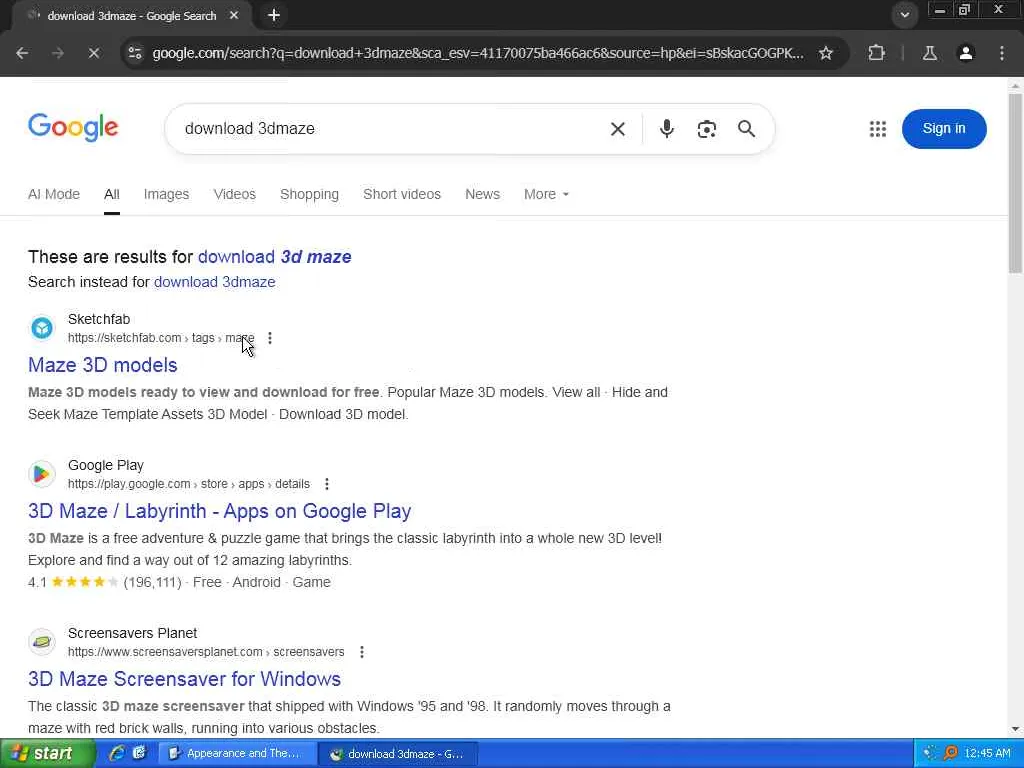
Task: Click the corrected 'download 3d maze' link
Action: tap(274, 257)
